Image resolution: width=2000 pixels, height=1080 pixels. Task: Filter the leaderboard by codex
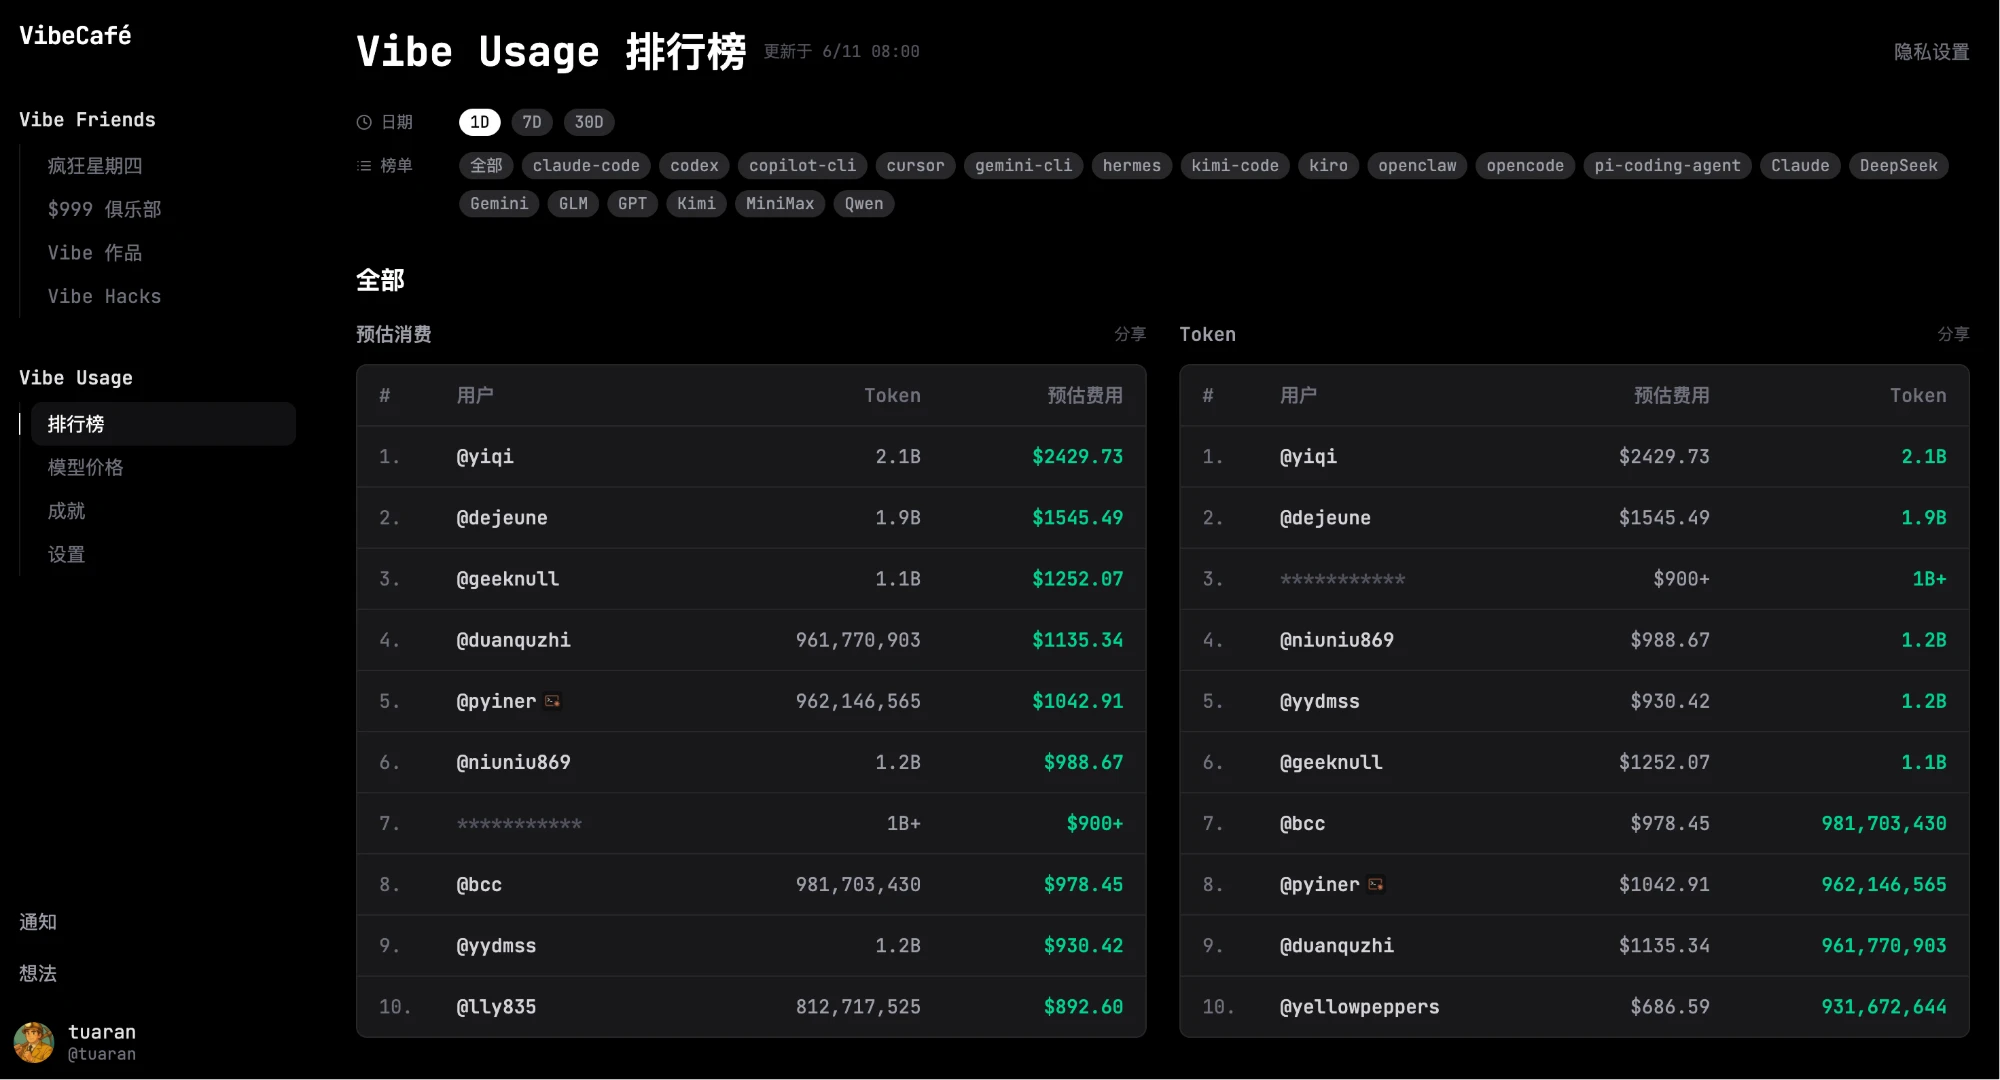[694, 166]
